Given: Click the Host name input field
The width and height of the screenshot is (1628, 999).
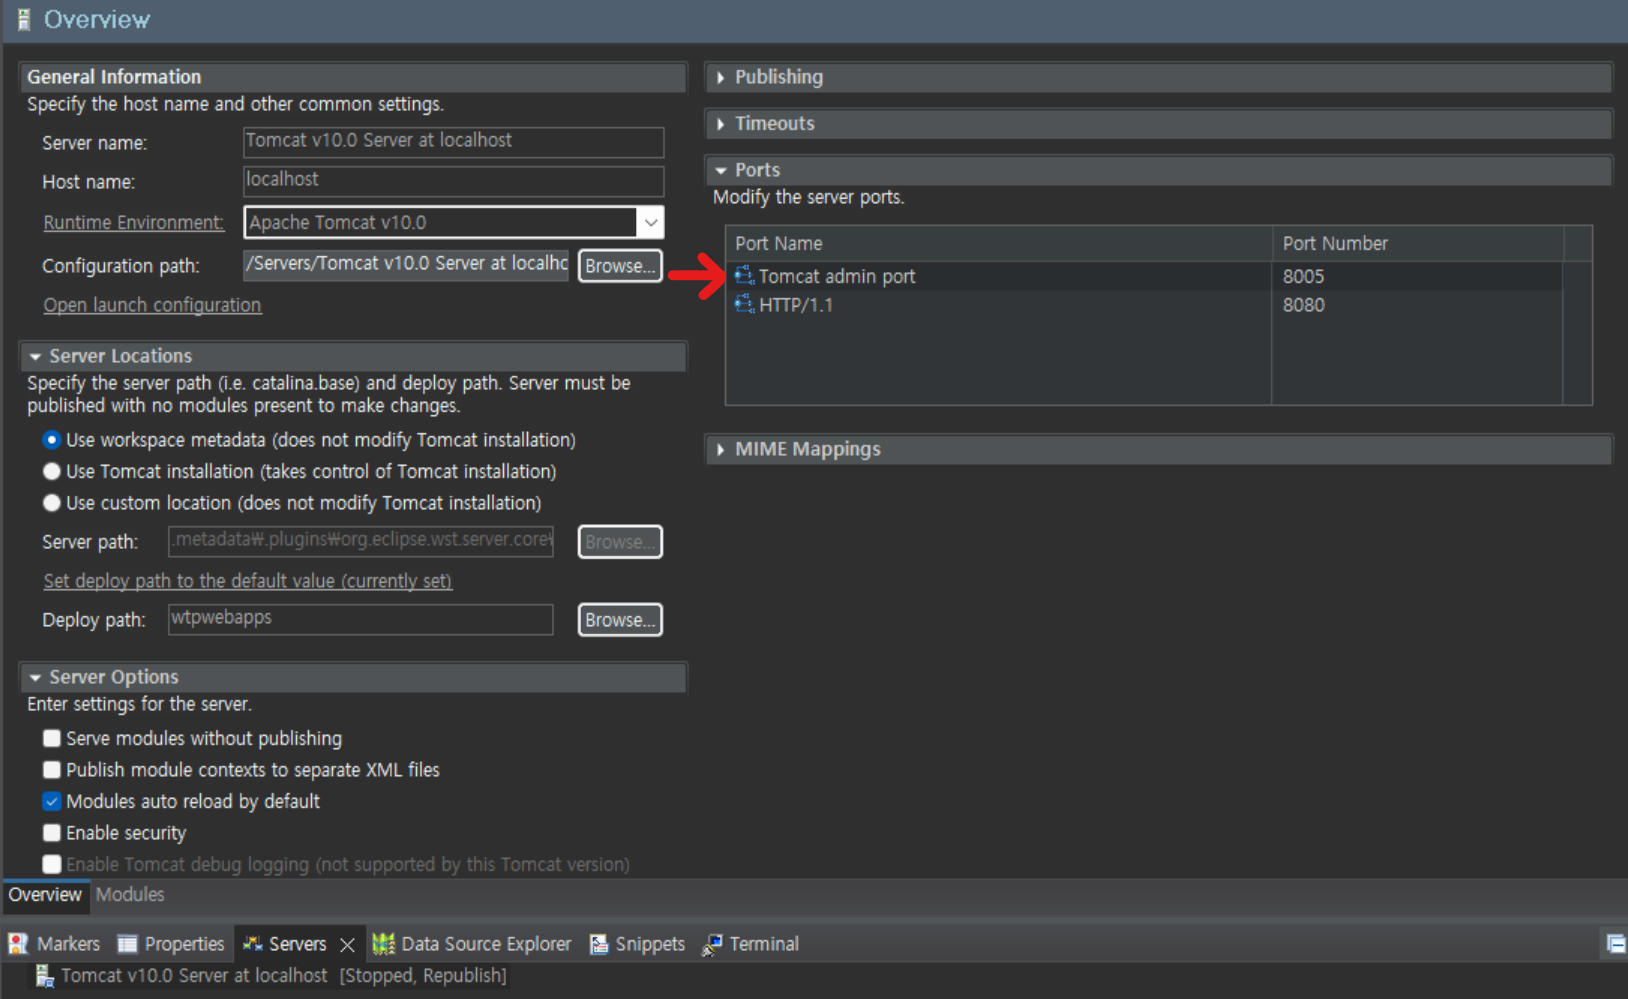Looking at the screenshot, I should point(453,181).
